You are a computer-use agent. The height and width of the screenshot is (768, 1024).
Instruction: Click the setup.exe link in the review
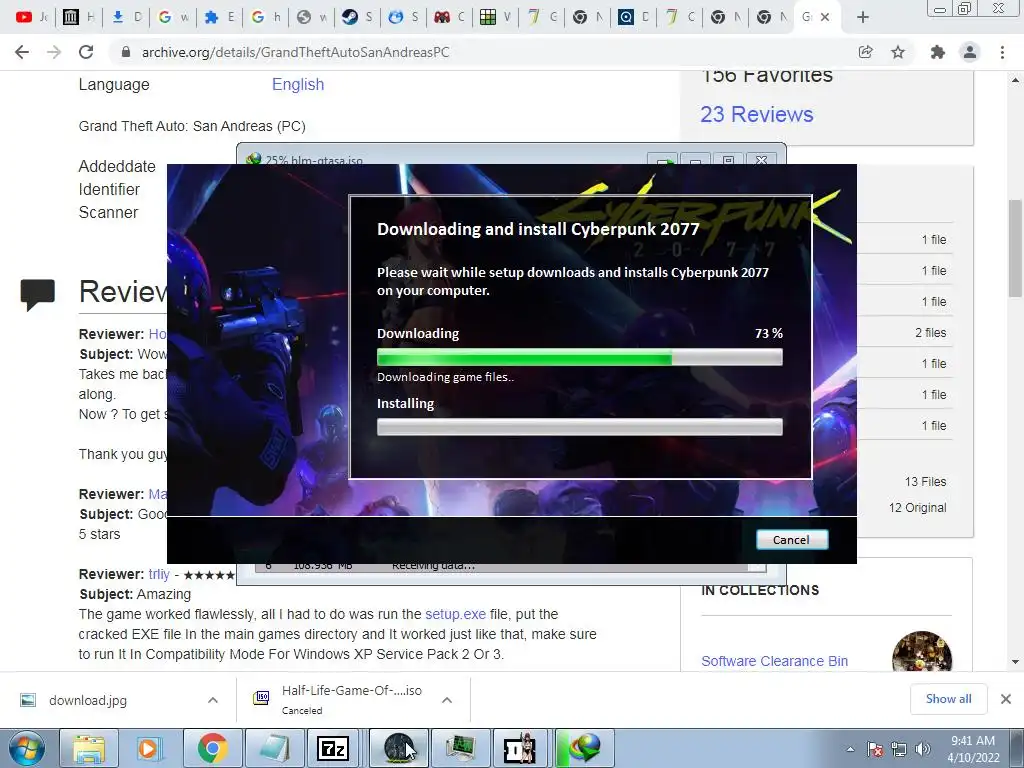(455, 614)
